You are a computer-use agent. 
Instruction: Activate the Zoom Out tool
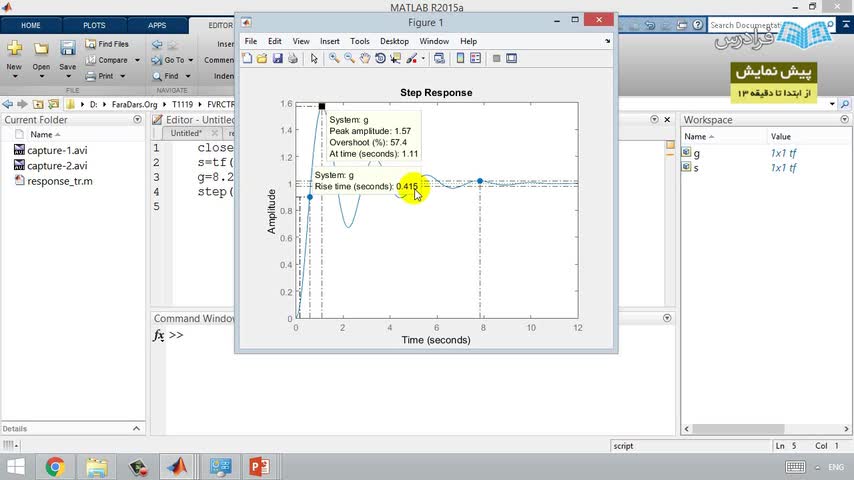tap(349, 58)
